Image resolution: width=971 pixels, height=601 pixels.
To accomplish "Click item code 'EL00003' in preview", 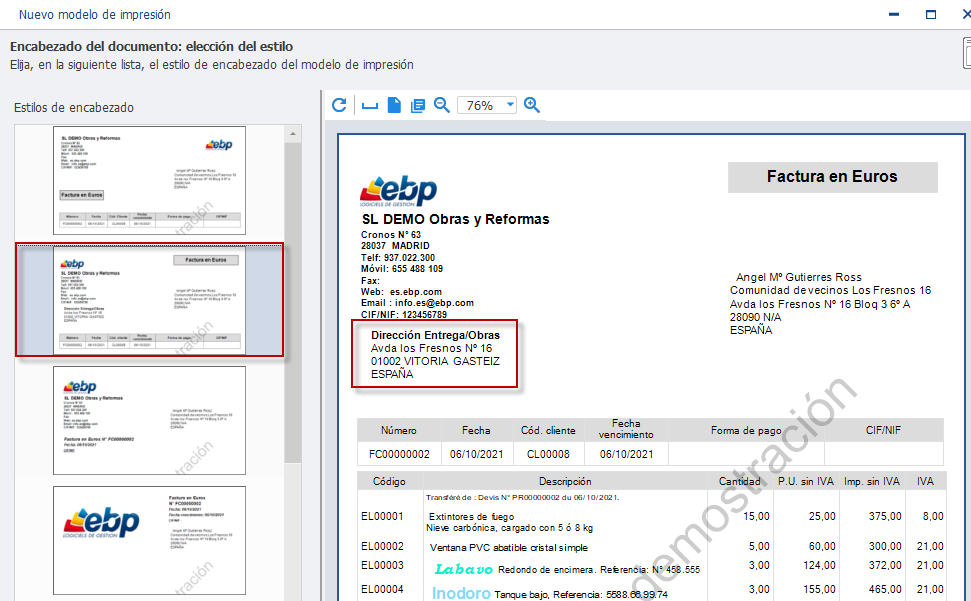I will (x=382, y=565).
